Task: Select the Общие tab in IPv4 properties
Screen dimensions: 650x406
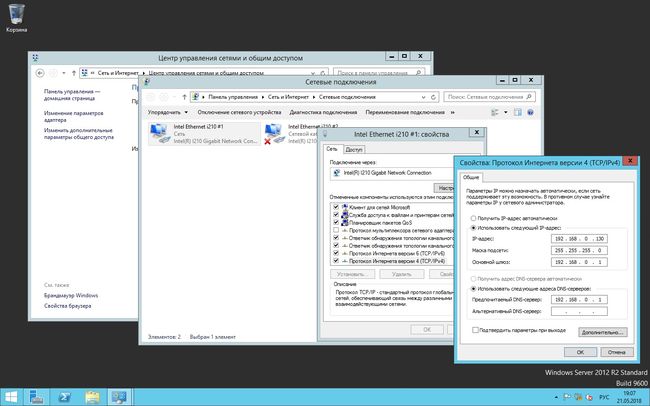Action: (x=471, y=177)
